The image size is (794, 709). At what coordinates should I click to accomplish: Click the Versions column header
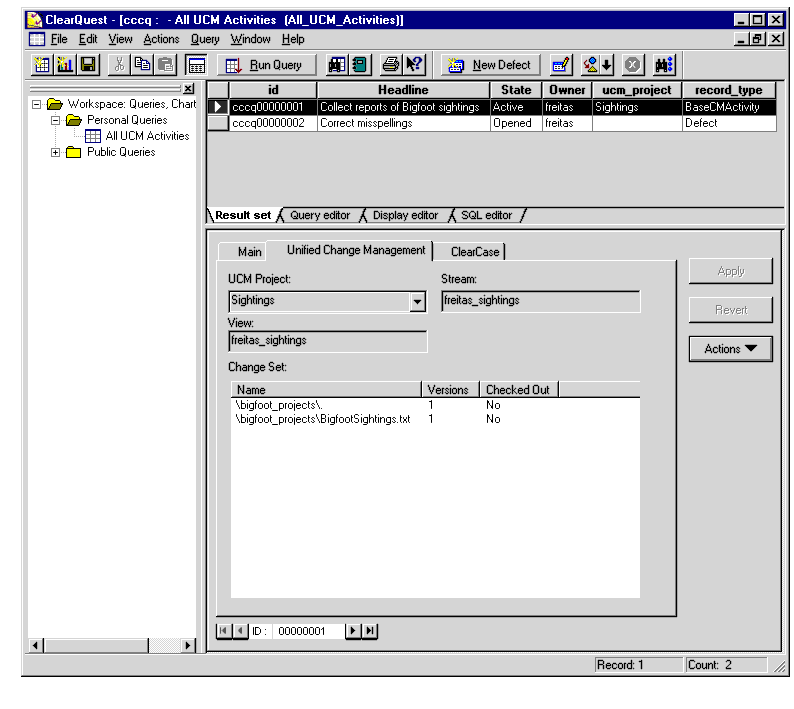tap(450, 389)
